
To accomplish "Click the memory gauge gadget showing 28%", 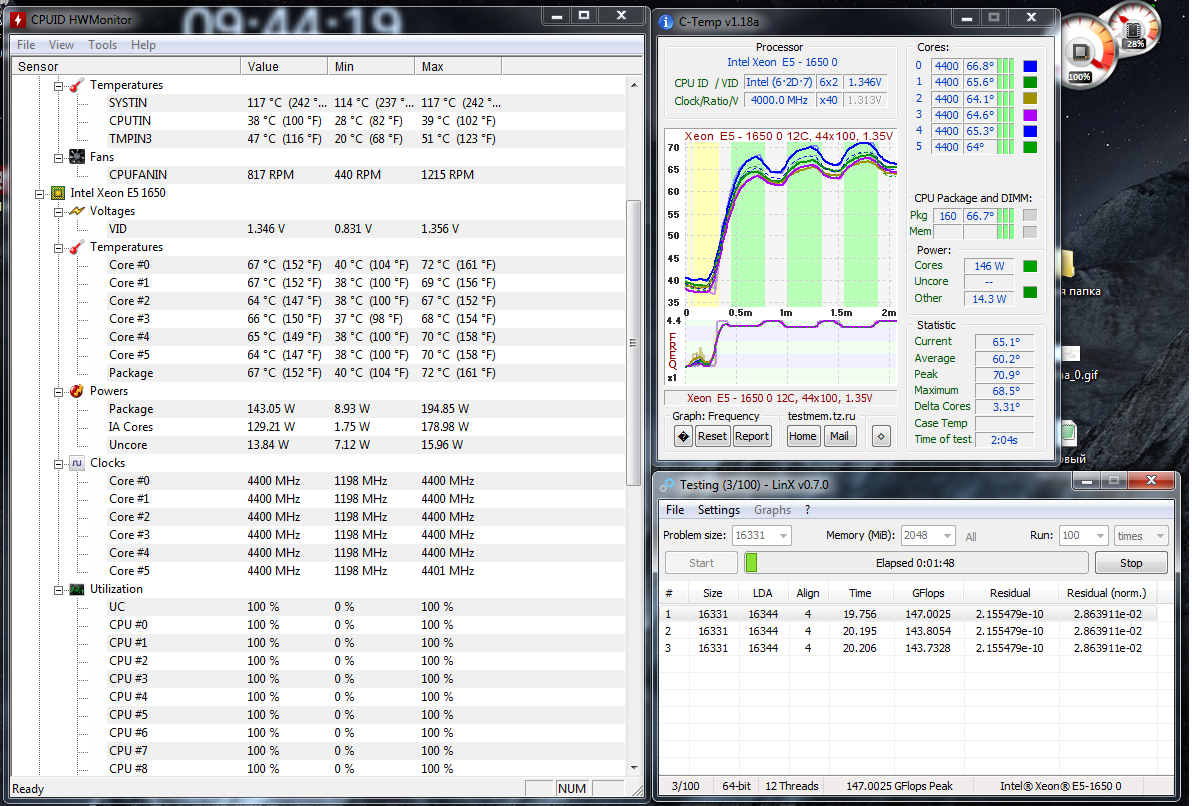I will [1134, 29].
